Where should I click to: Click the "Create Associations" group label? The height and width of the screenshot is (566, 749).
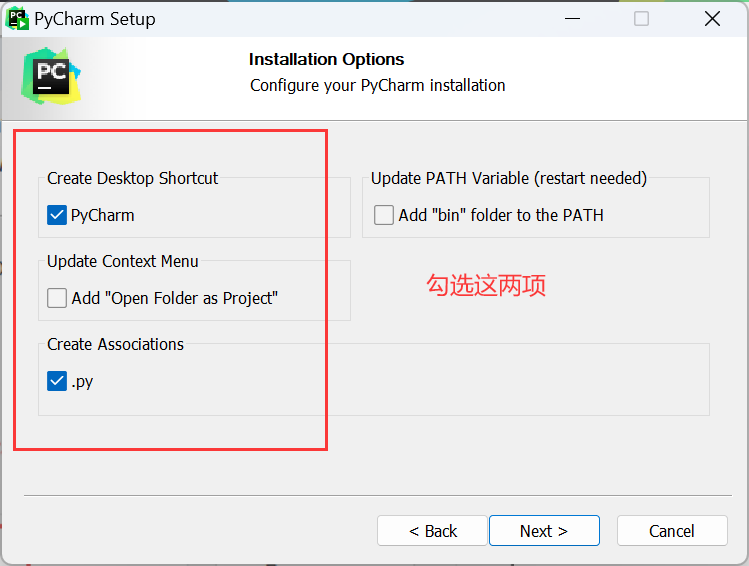(116, 344)
